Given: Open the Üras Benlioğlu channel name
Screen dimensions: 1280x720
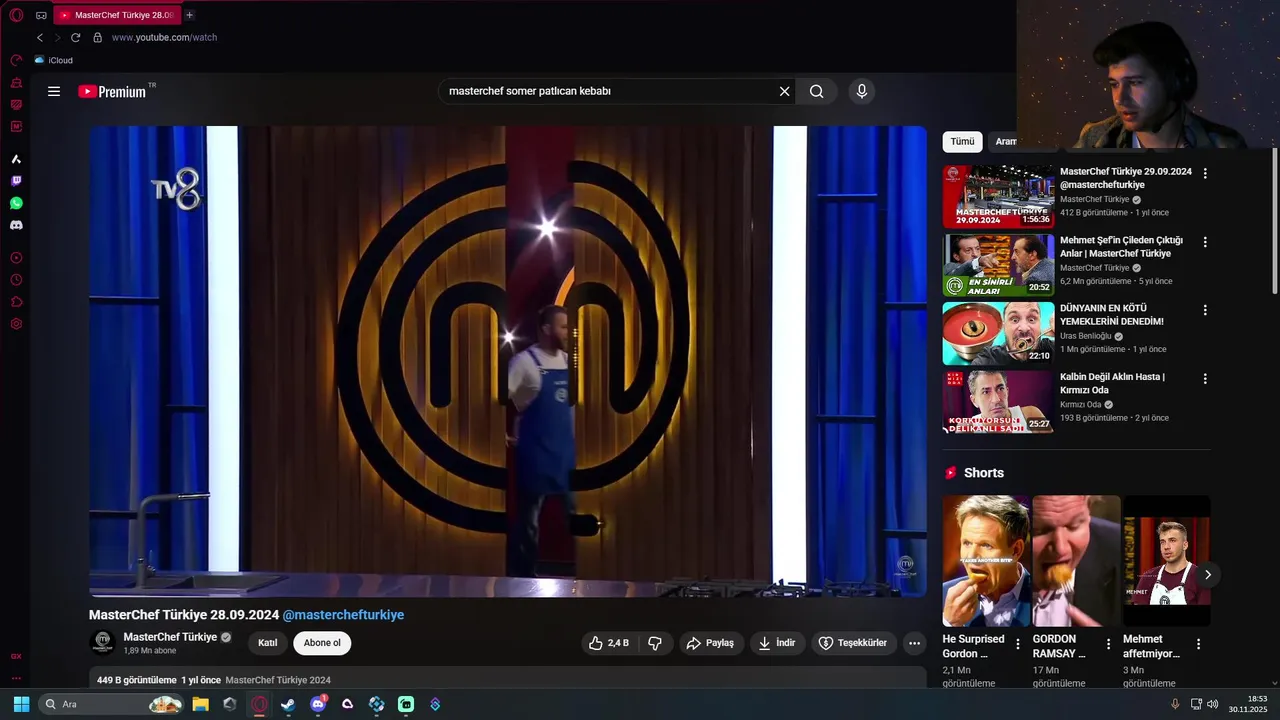Looking at the screenshot, I should [1086, 336].
